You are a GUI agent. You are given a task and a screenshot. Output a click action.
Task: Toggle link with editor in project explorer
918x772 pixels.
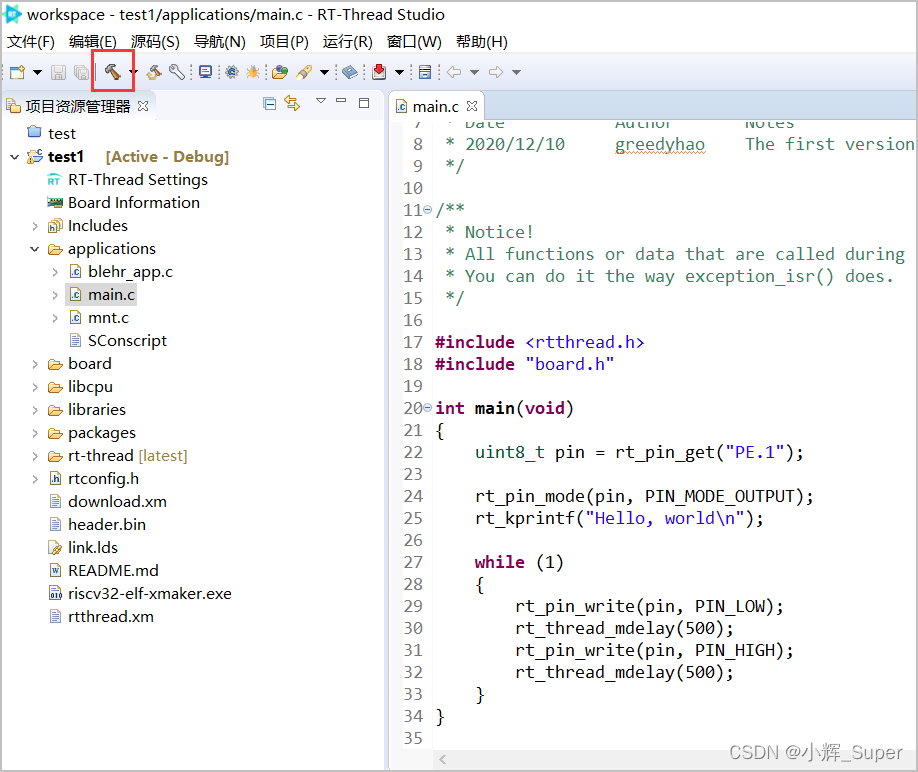pyautogui.click(x=292, y=104)
